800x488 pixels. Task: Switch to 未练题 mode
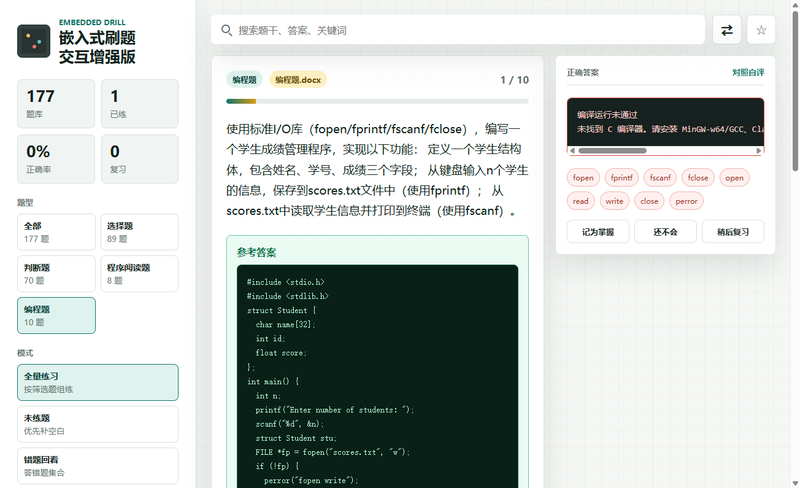pos(97,424)
